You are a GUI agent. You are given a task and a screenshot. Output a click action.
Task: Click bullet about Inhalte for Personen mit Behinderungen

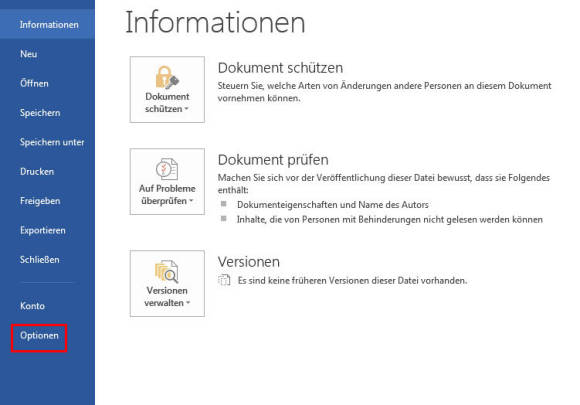390,220
